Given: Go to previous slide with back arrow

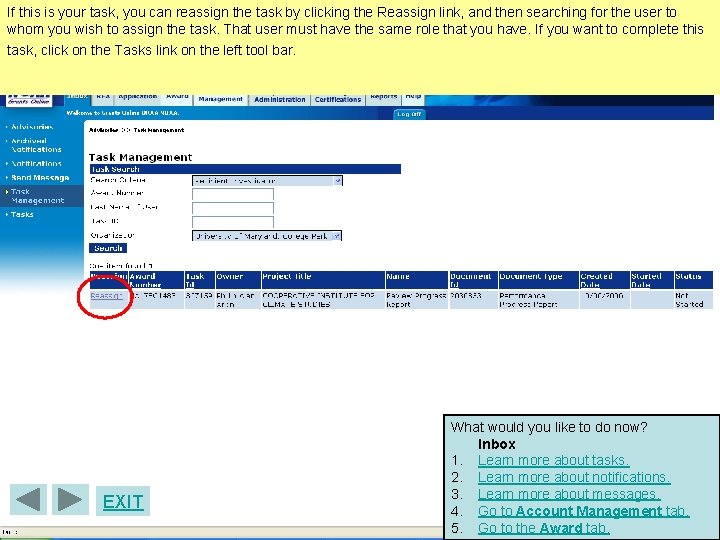Looking at the screenshot, I should tap(28, 499).
